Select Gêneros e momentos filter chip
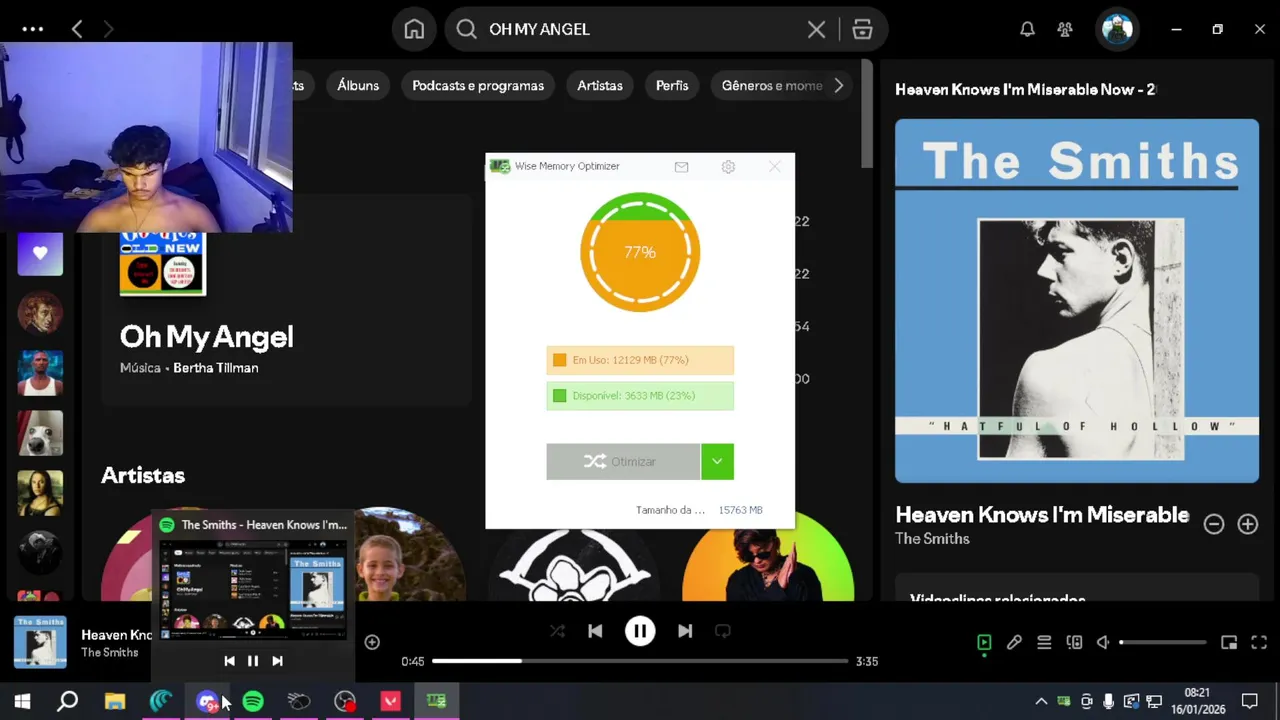This screenshot has width=1280, height=720. [772, 85]
